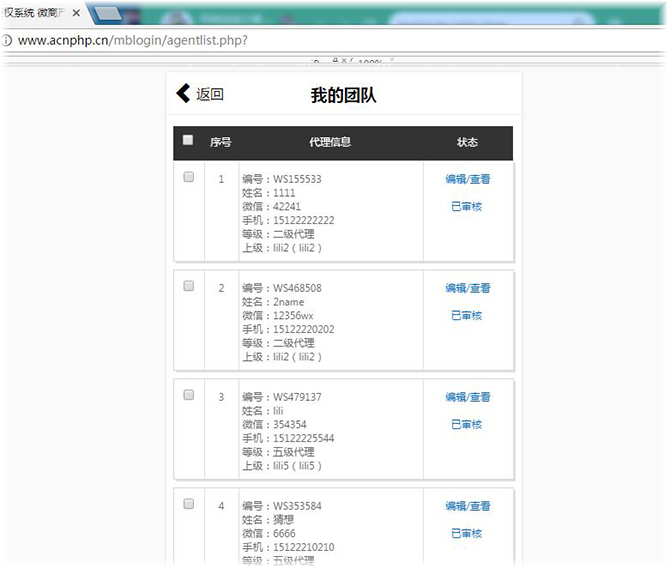Viewport: 668px width, 568px height.
Task: Open 编辑/查看 for agent WS468508
Action: (x=467, y=289)
